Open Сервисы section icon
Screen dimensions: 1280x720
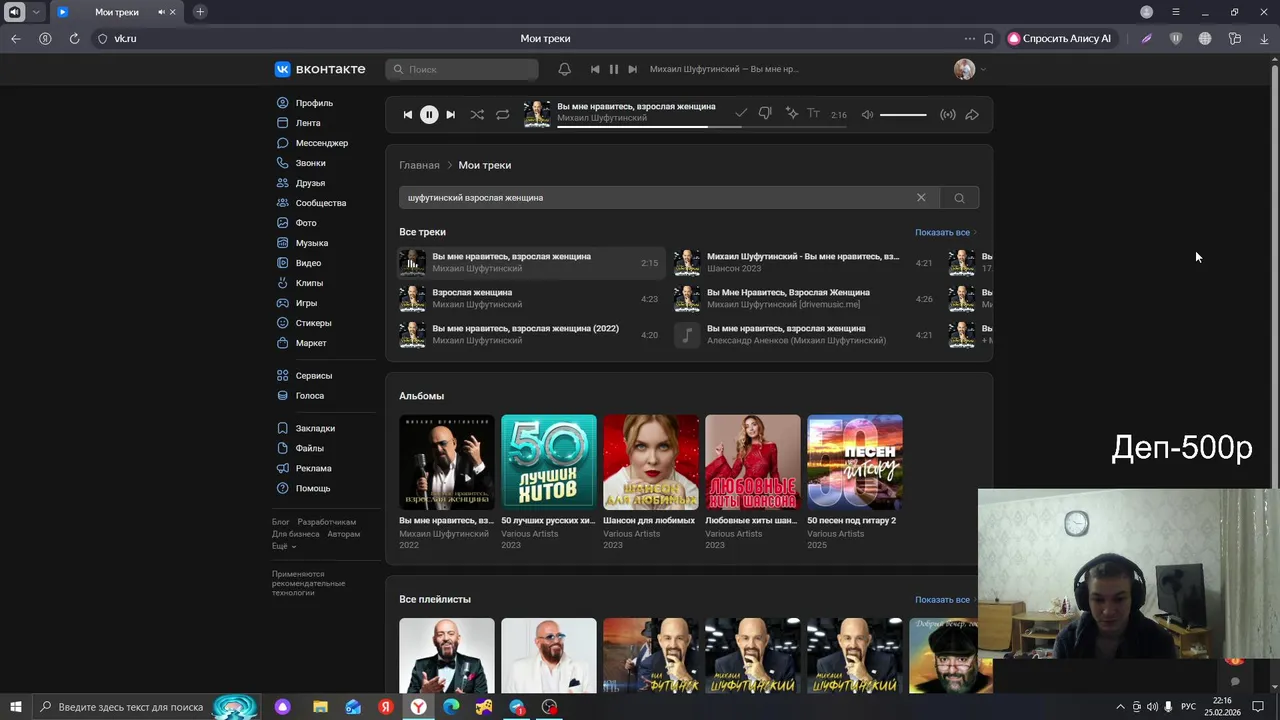pyautogui.click(x=283, y=376)
